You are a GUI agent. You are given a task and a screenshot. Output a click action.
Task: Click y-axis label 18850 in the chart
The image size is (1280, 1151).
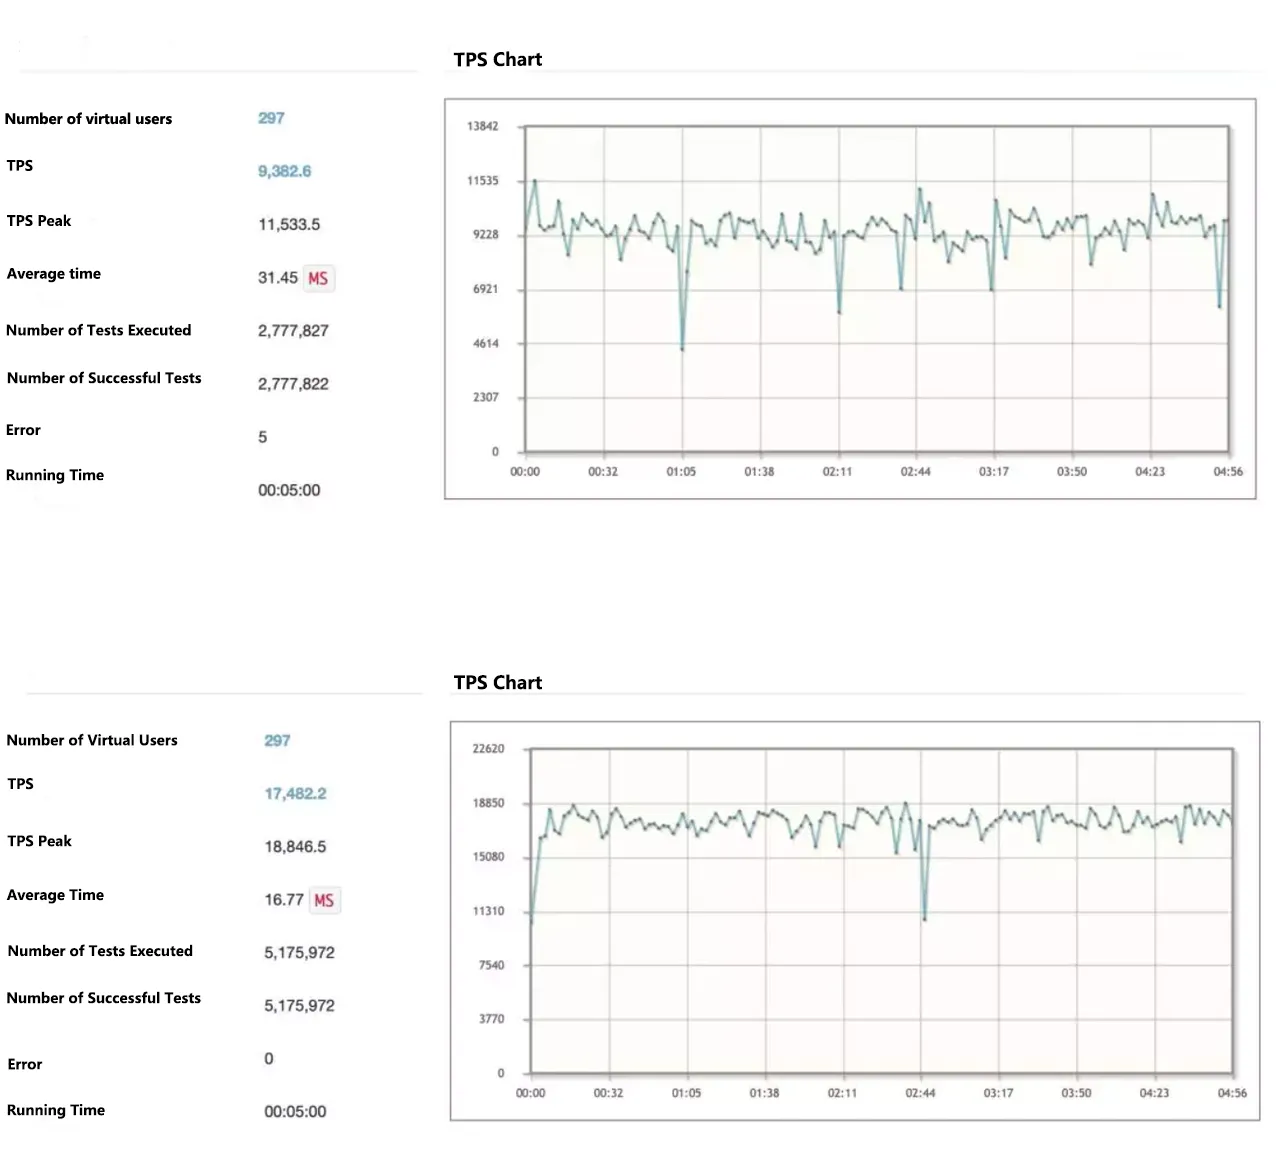[x=488, y=803]
